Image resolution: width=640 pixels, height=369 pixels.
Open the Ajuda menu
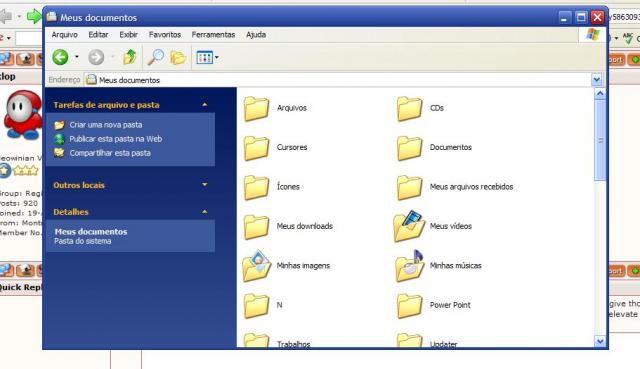point(256,35)
